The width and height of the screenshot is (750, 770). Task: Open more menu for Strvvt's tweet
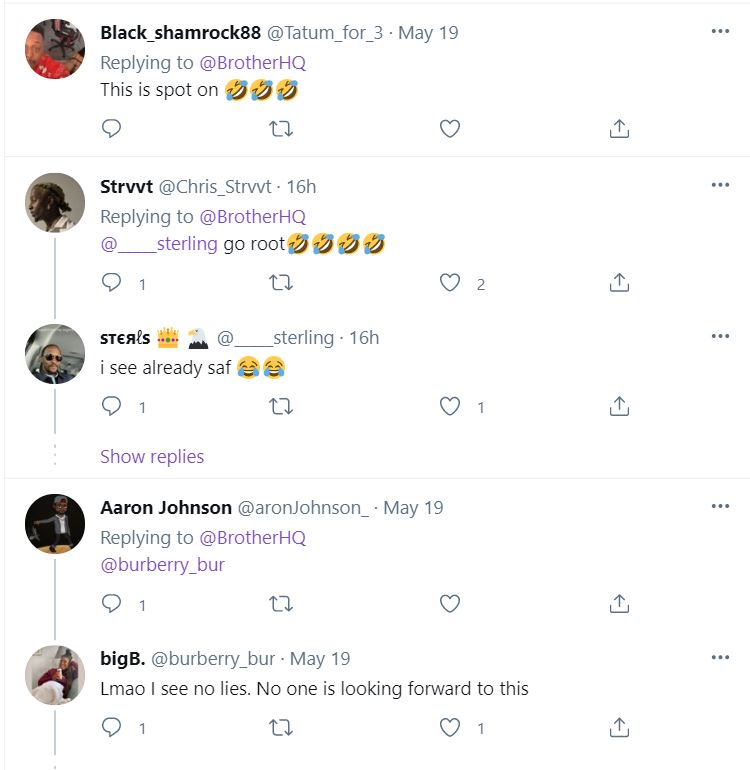point(720,186)
